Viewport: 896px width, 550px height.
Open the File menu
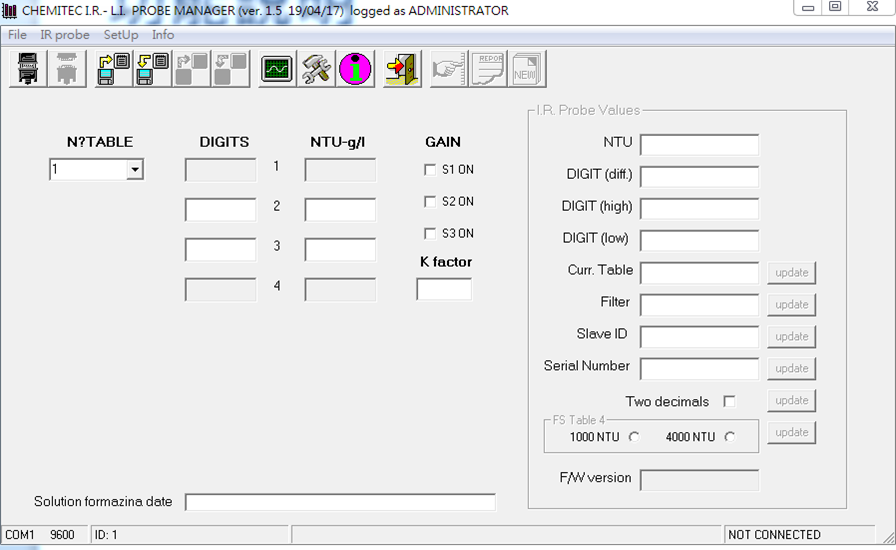click(x=17, y=35)
